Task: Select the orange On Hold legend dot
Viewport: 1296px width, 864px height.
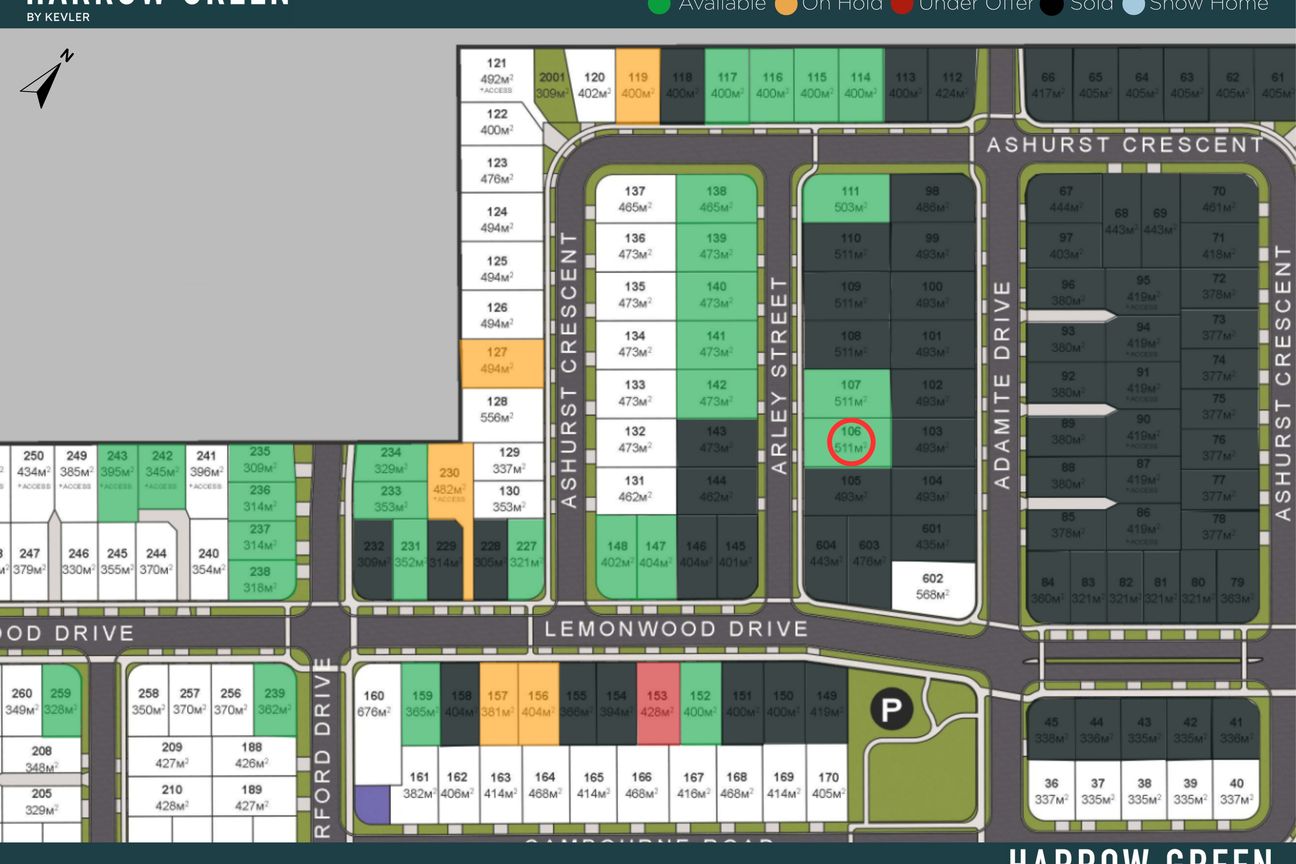Action: coord(785,5)
